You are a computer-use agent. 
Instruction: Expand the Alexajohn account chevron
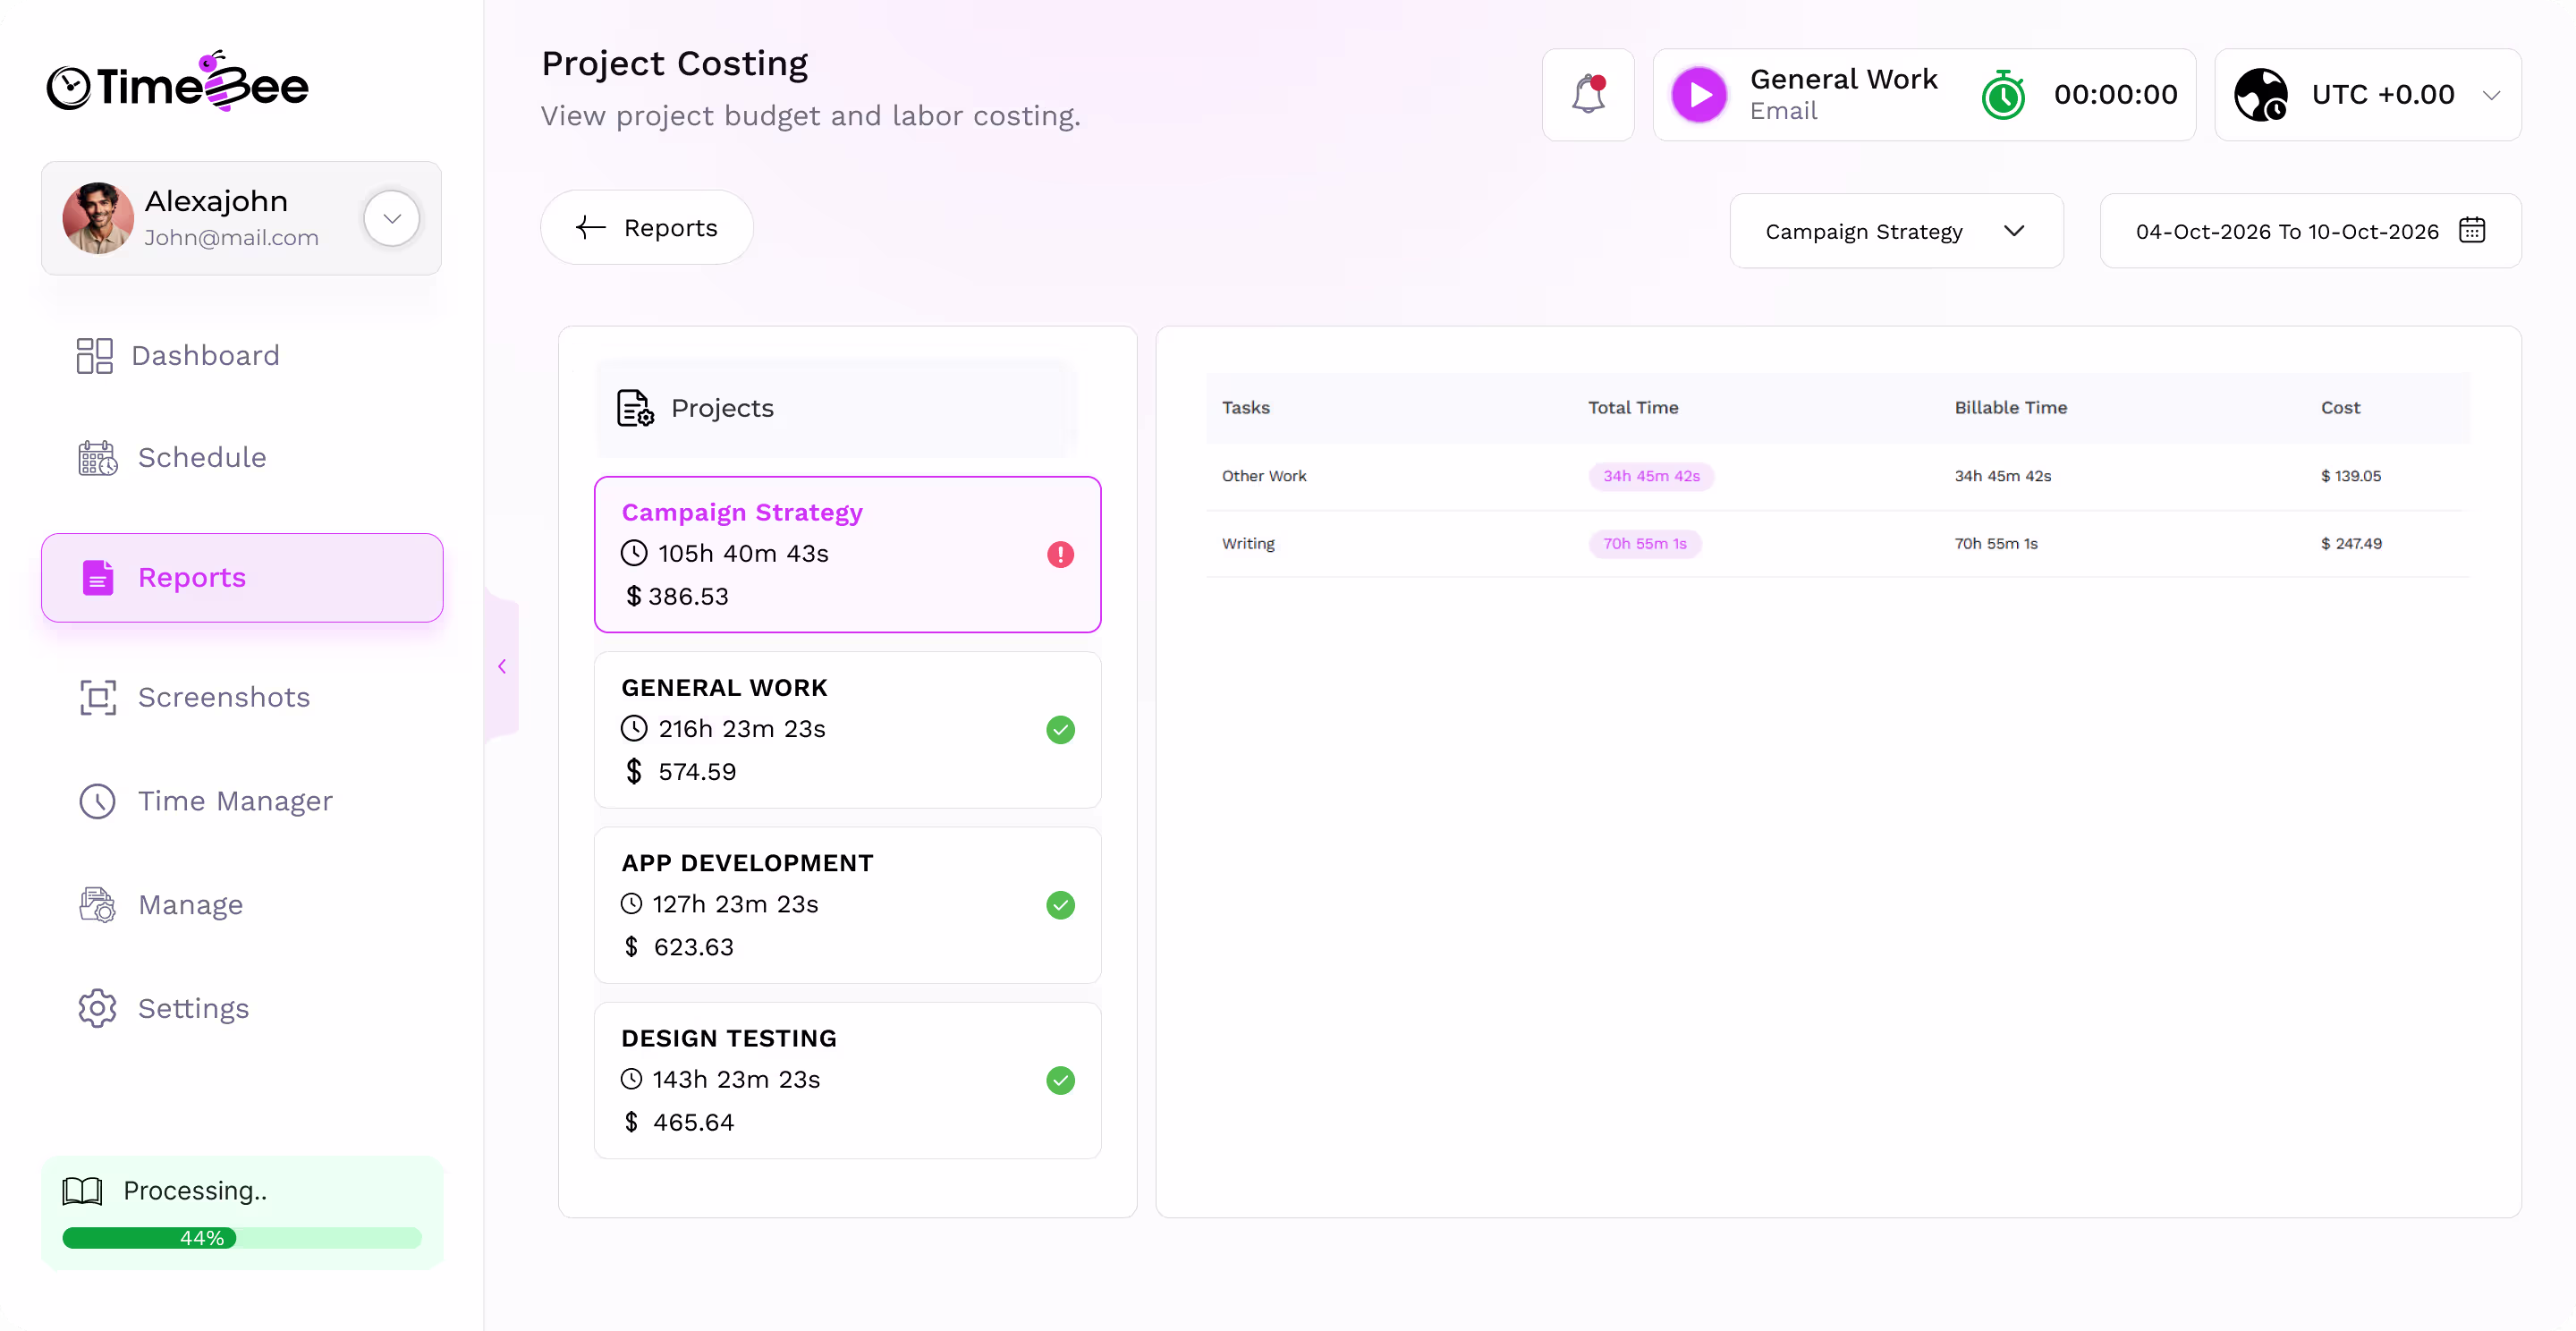392,218
